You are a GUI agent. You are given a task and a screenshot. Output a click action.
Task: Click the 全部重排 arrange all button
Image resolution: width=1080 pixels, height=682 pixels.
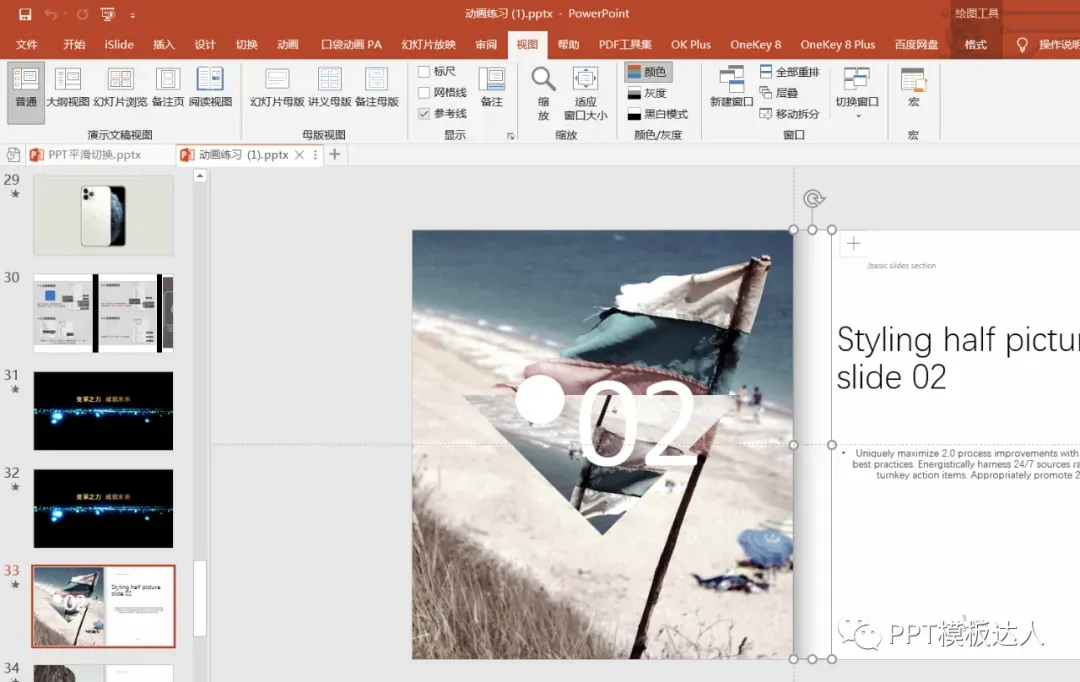click(x=789, y=72)
